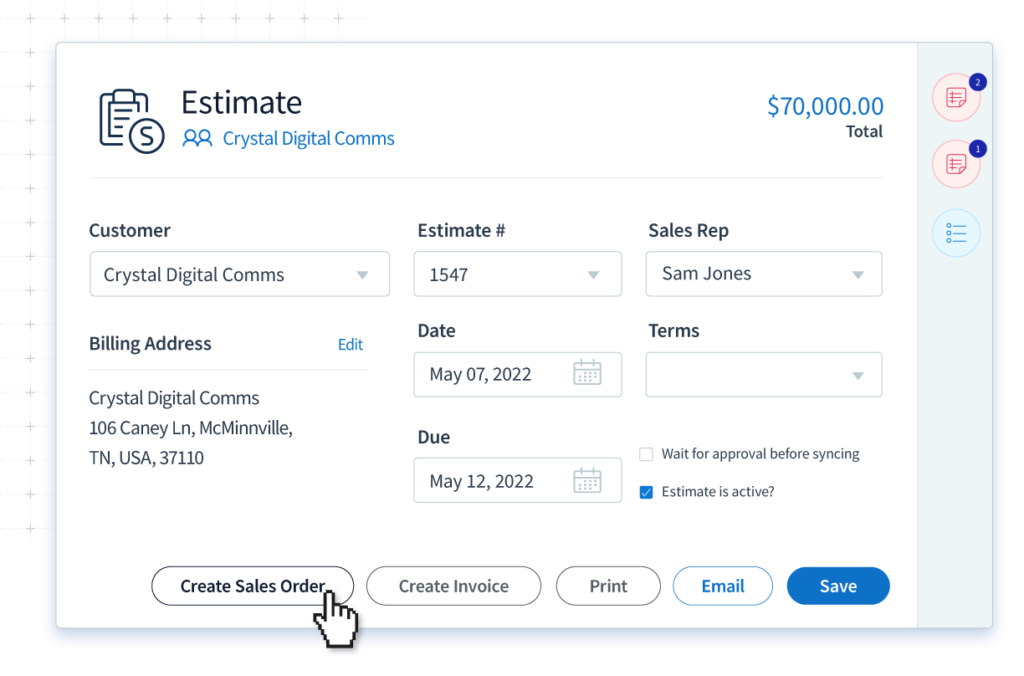Click the customer people icon beside Crystal Digital Comms
The image size is (1024, 676).
click(x=197, y=139)
